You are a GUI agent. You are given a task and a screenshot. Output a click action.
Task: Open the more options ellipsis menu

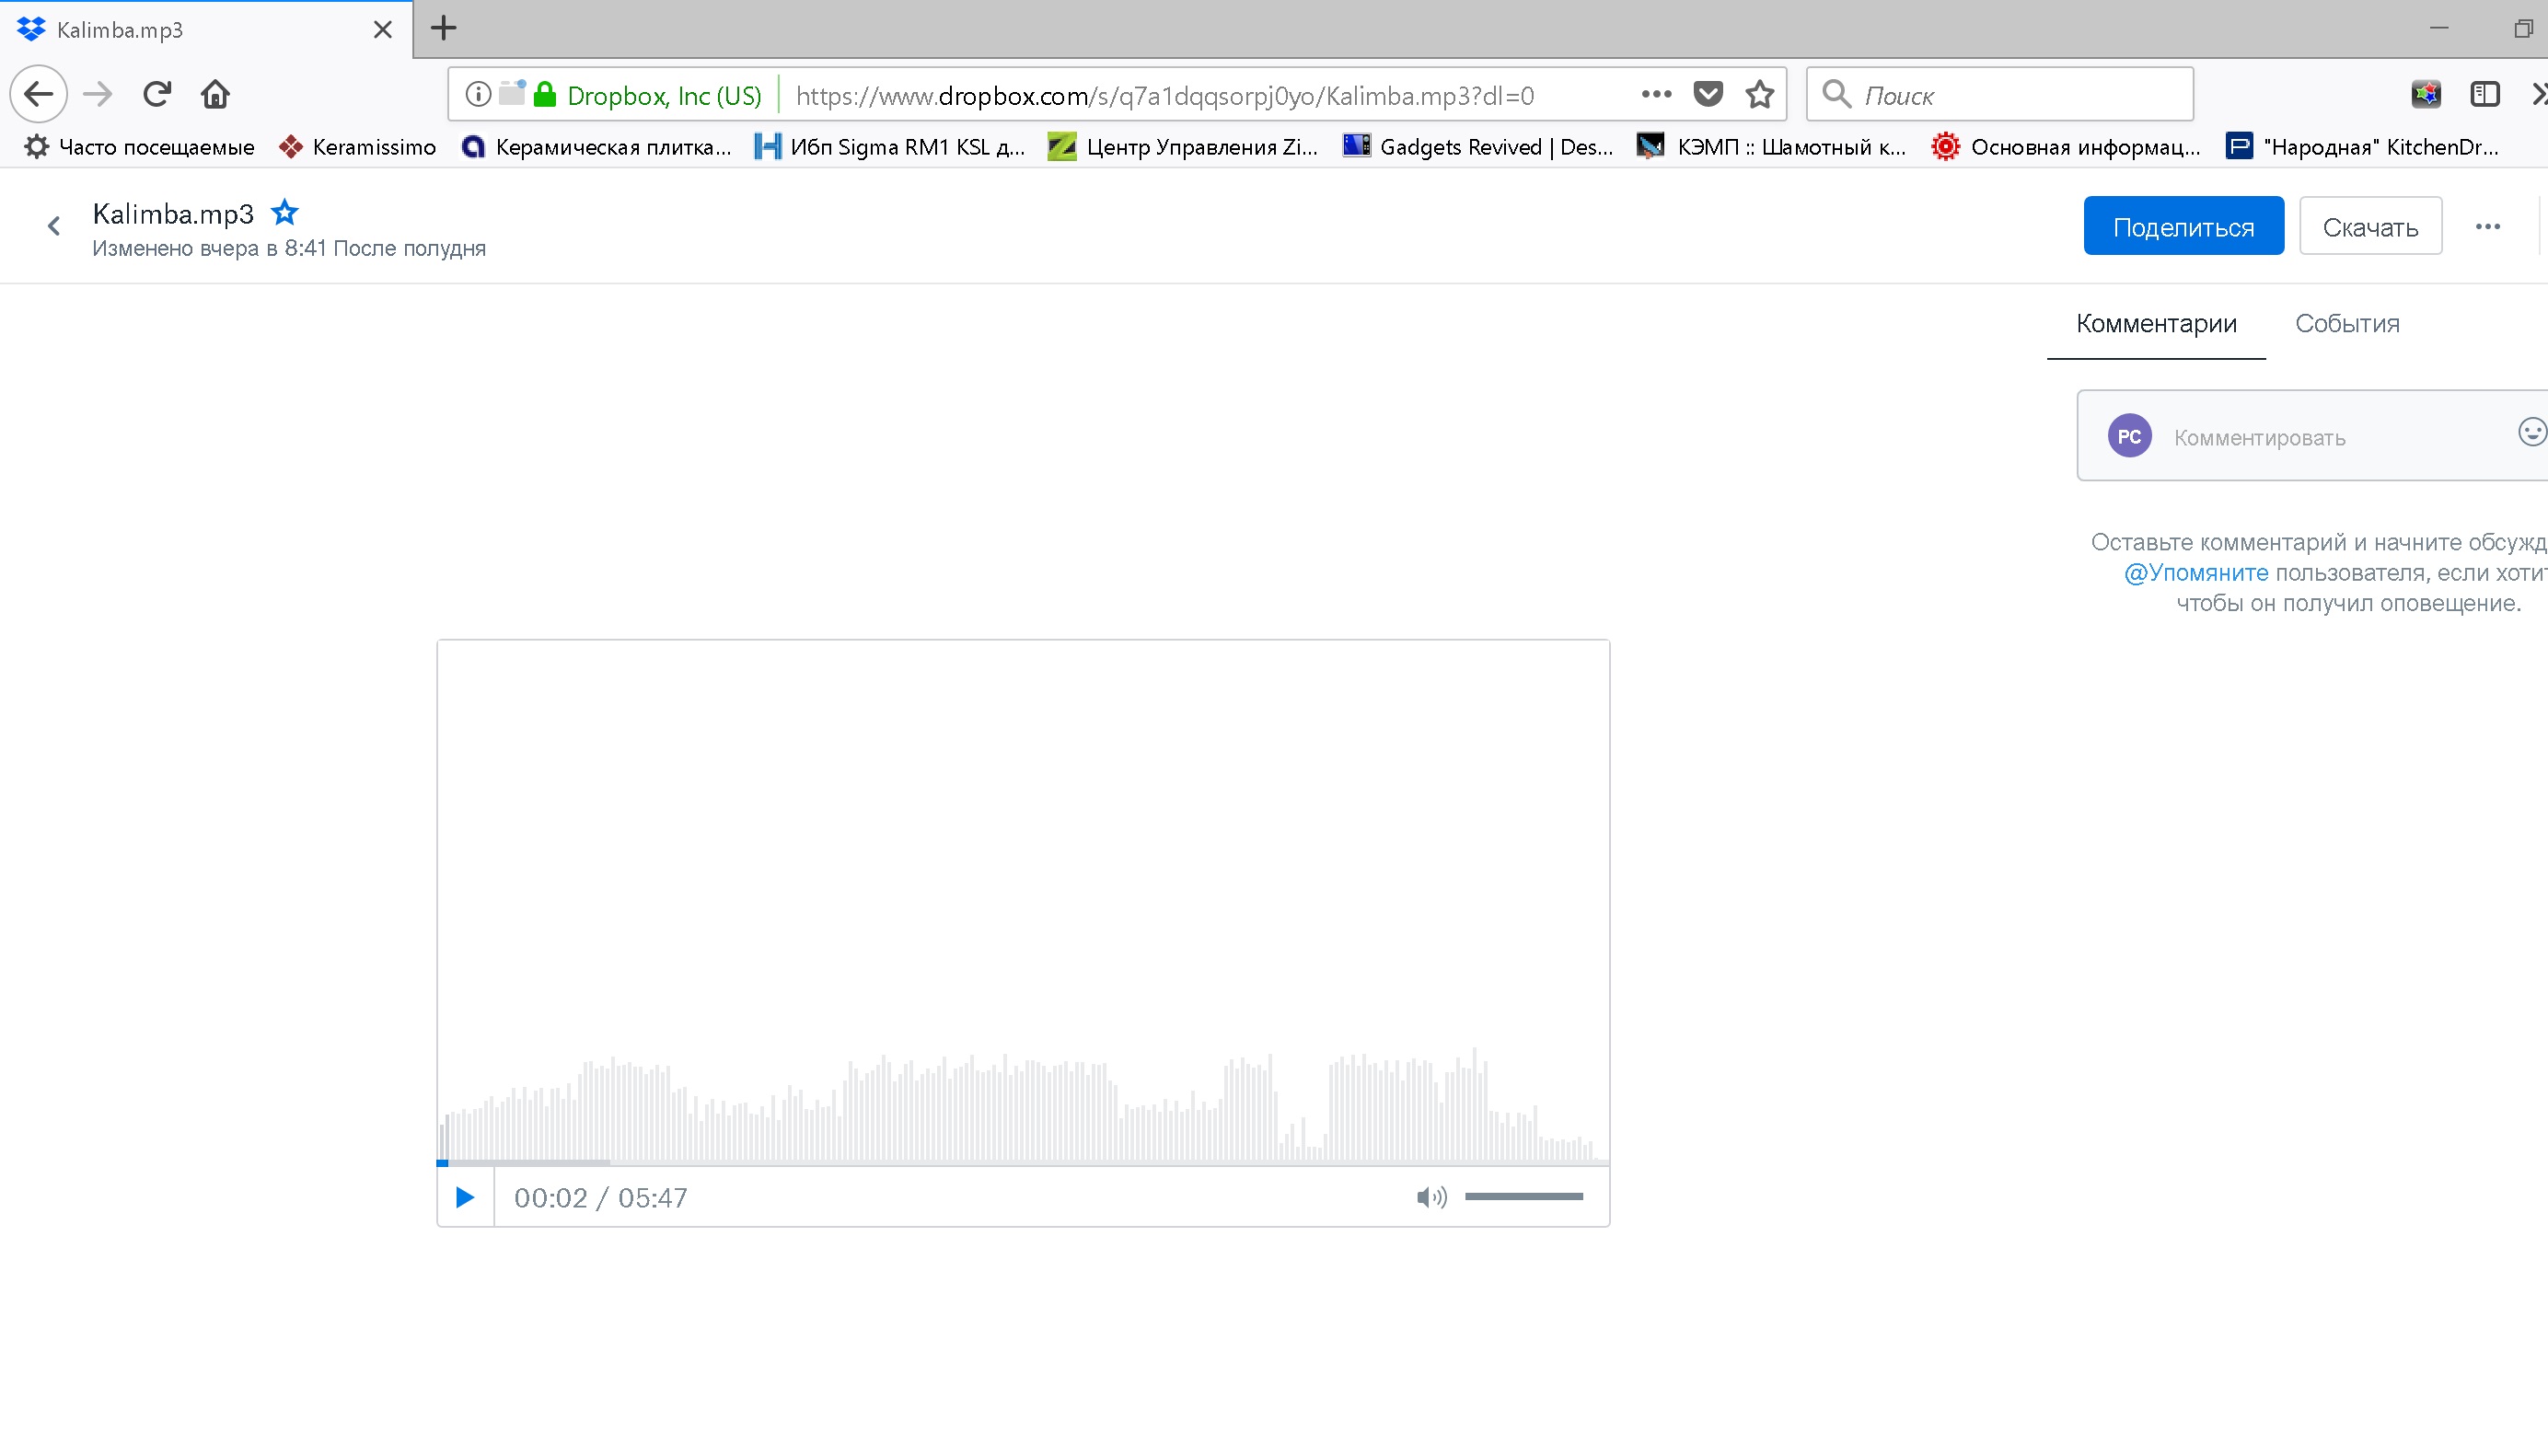point(2487,227)
